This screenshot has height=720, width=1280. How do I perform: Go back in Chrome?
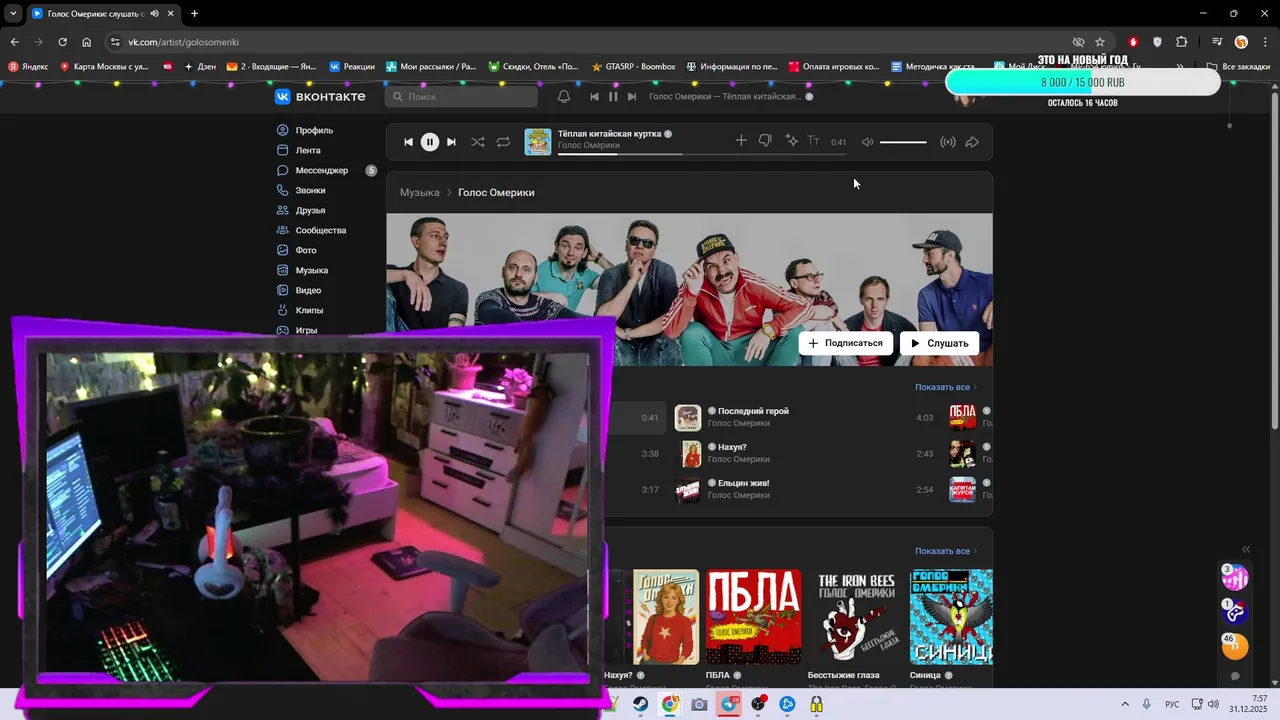coord(14,42)
